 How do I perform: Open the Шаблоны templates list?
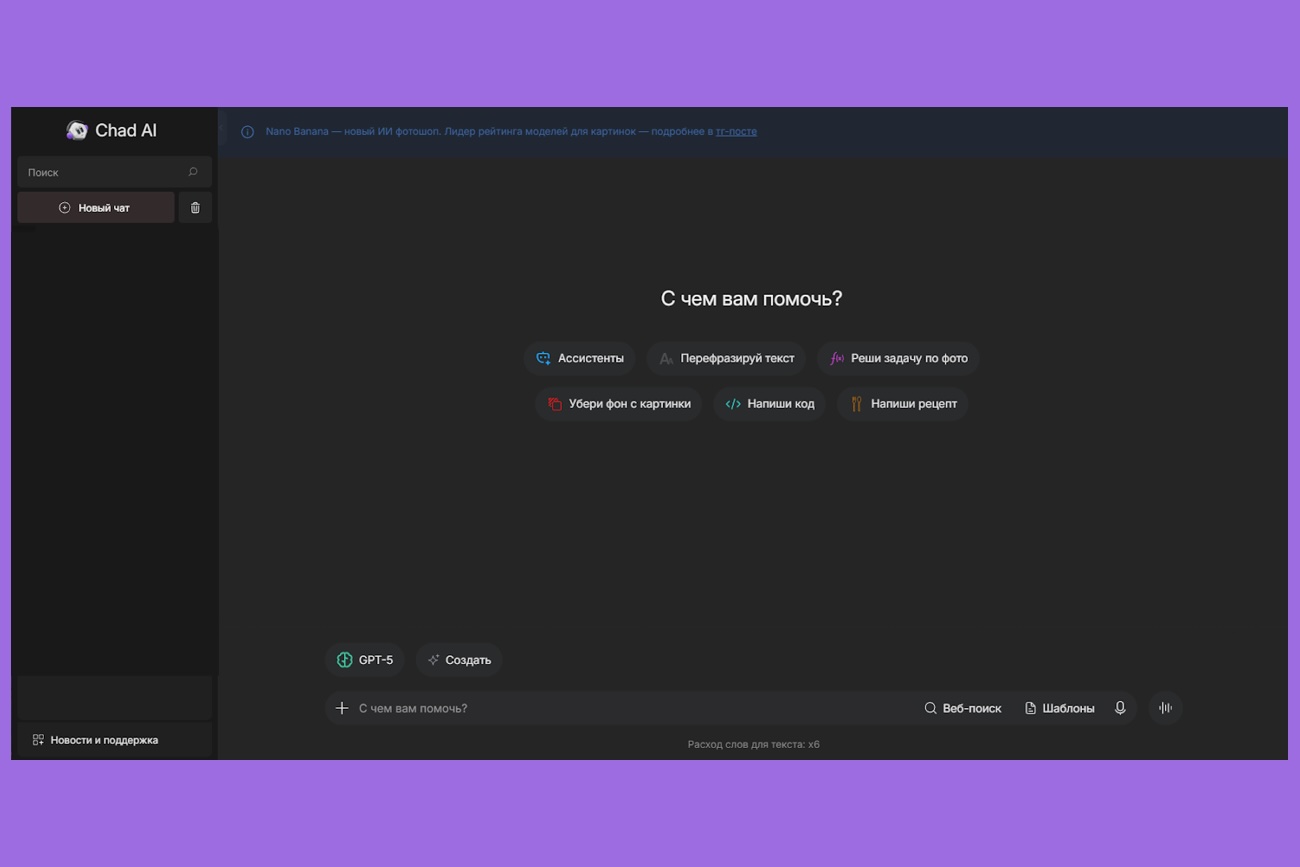click(x=1059, y=708)
